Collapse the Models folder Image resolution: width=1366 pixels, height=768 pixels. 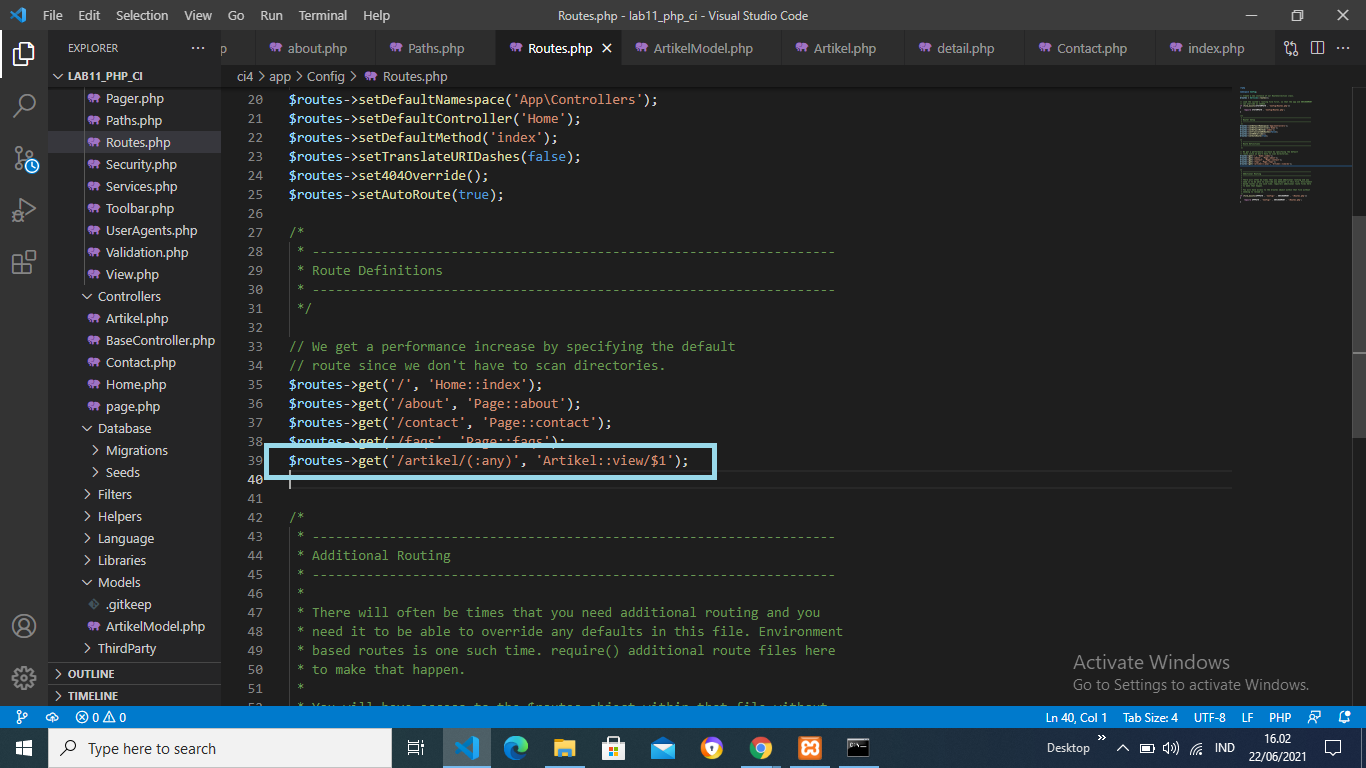click(121, 582)
